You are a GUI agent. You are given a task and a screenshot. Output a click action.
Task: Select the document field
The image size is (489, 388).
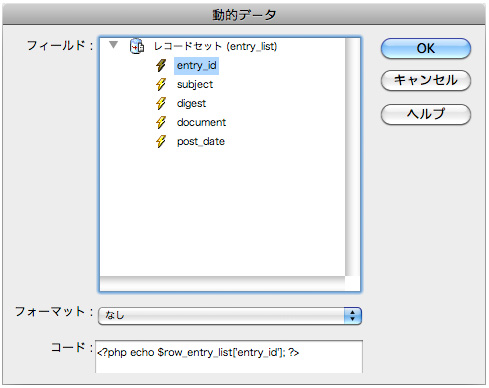[201, 122]
